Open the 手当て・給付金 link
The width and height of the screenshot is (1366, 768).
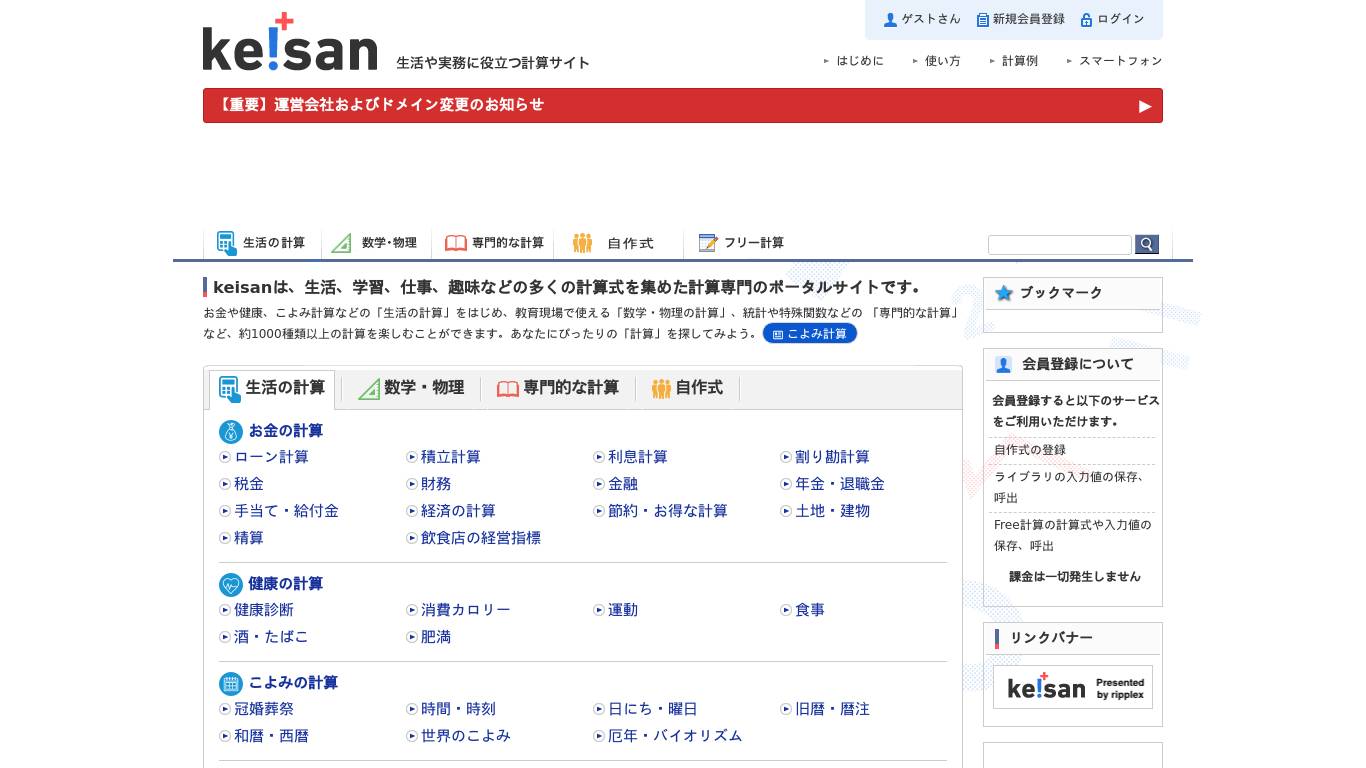click(x=286, y=511)
